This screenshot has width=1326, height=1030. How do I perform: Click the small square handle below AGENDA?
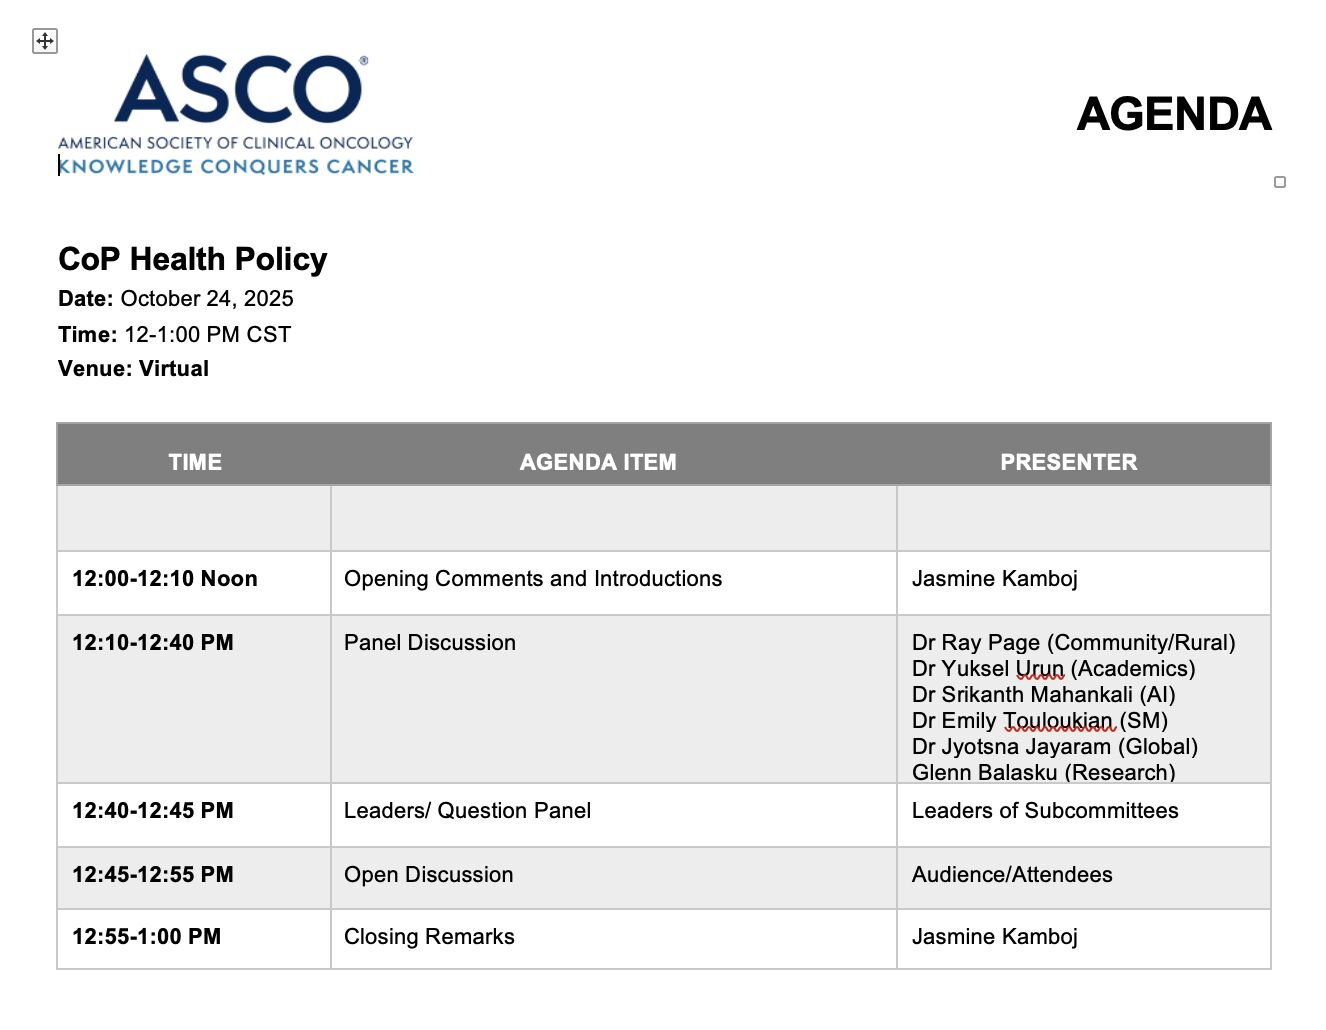pos(1280,182)
